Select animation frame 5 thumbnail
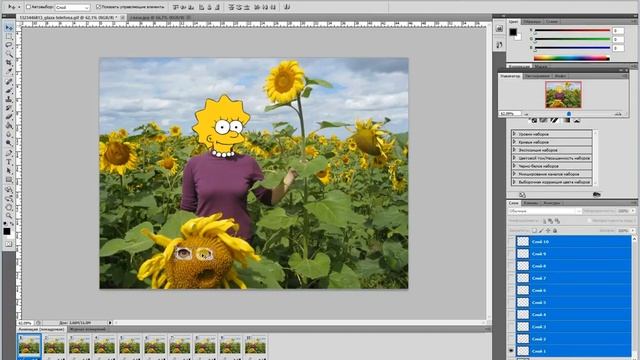 pyautogui.click(x=130, y=346)
